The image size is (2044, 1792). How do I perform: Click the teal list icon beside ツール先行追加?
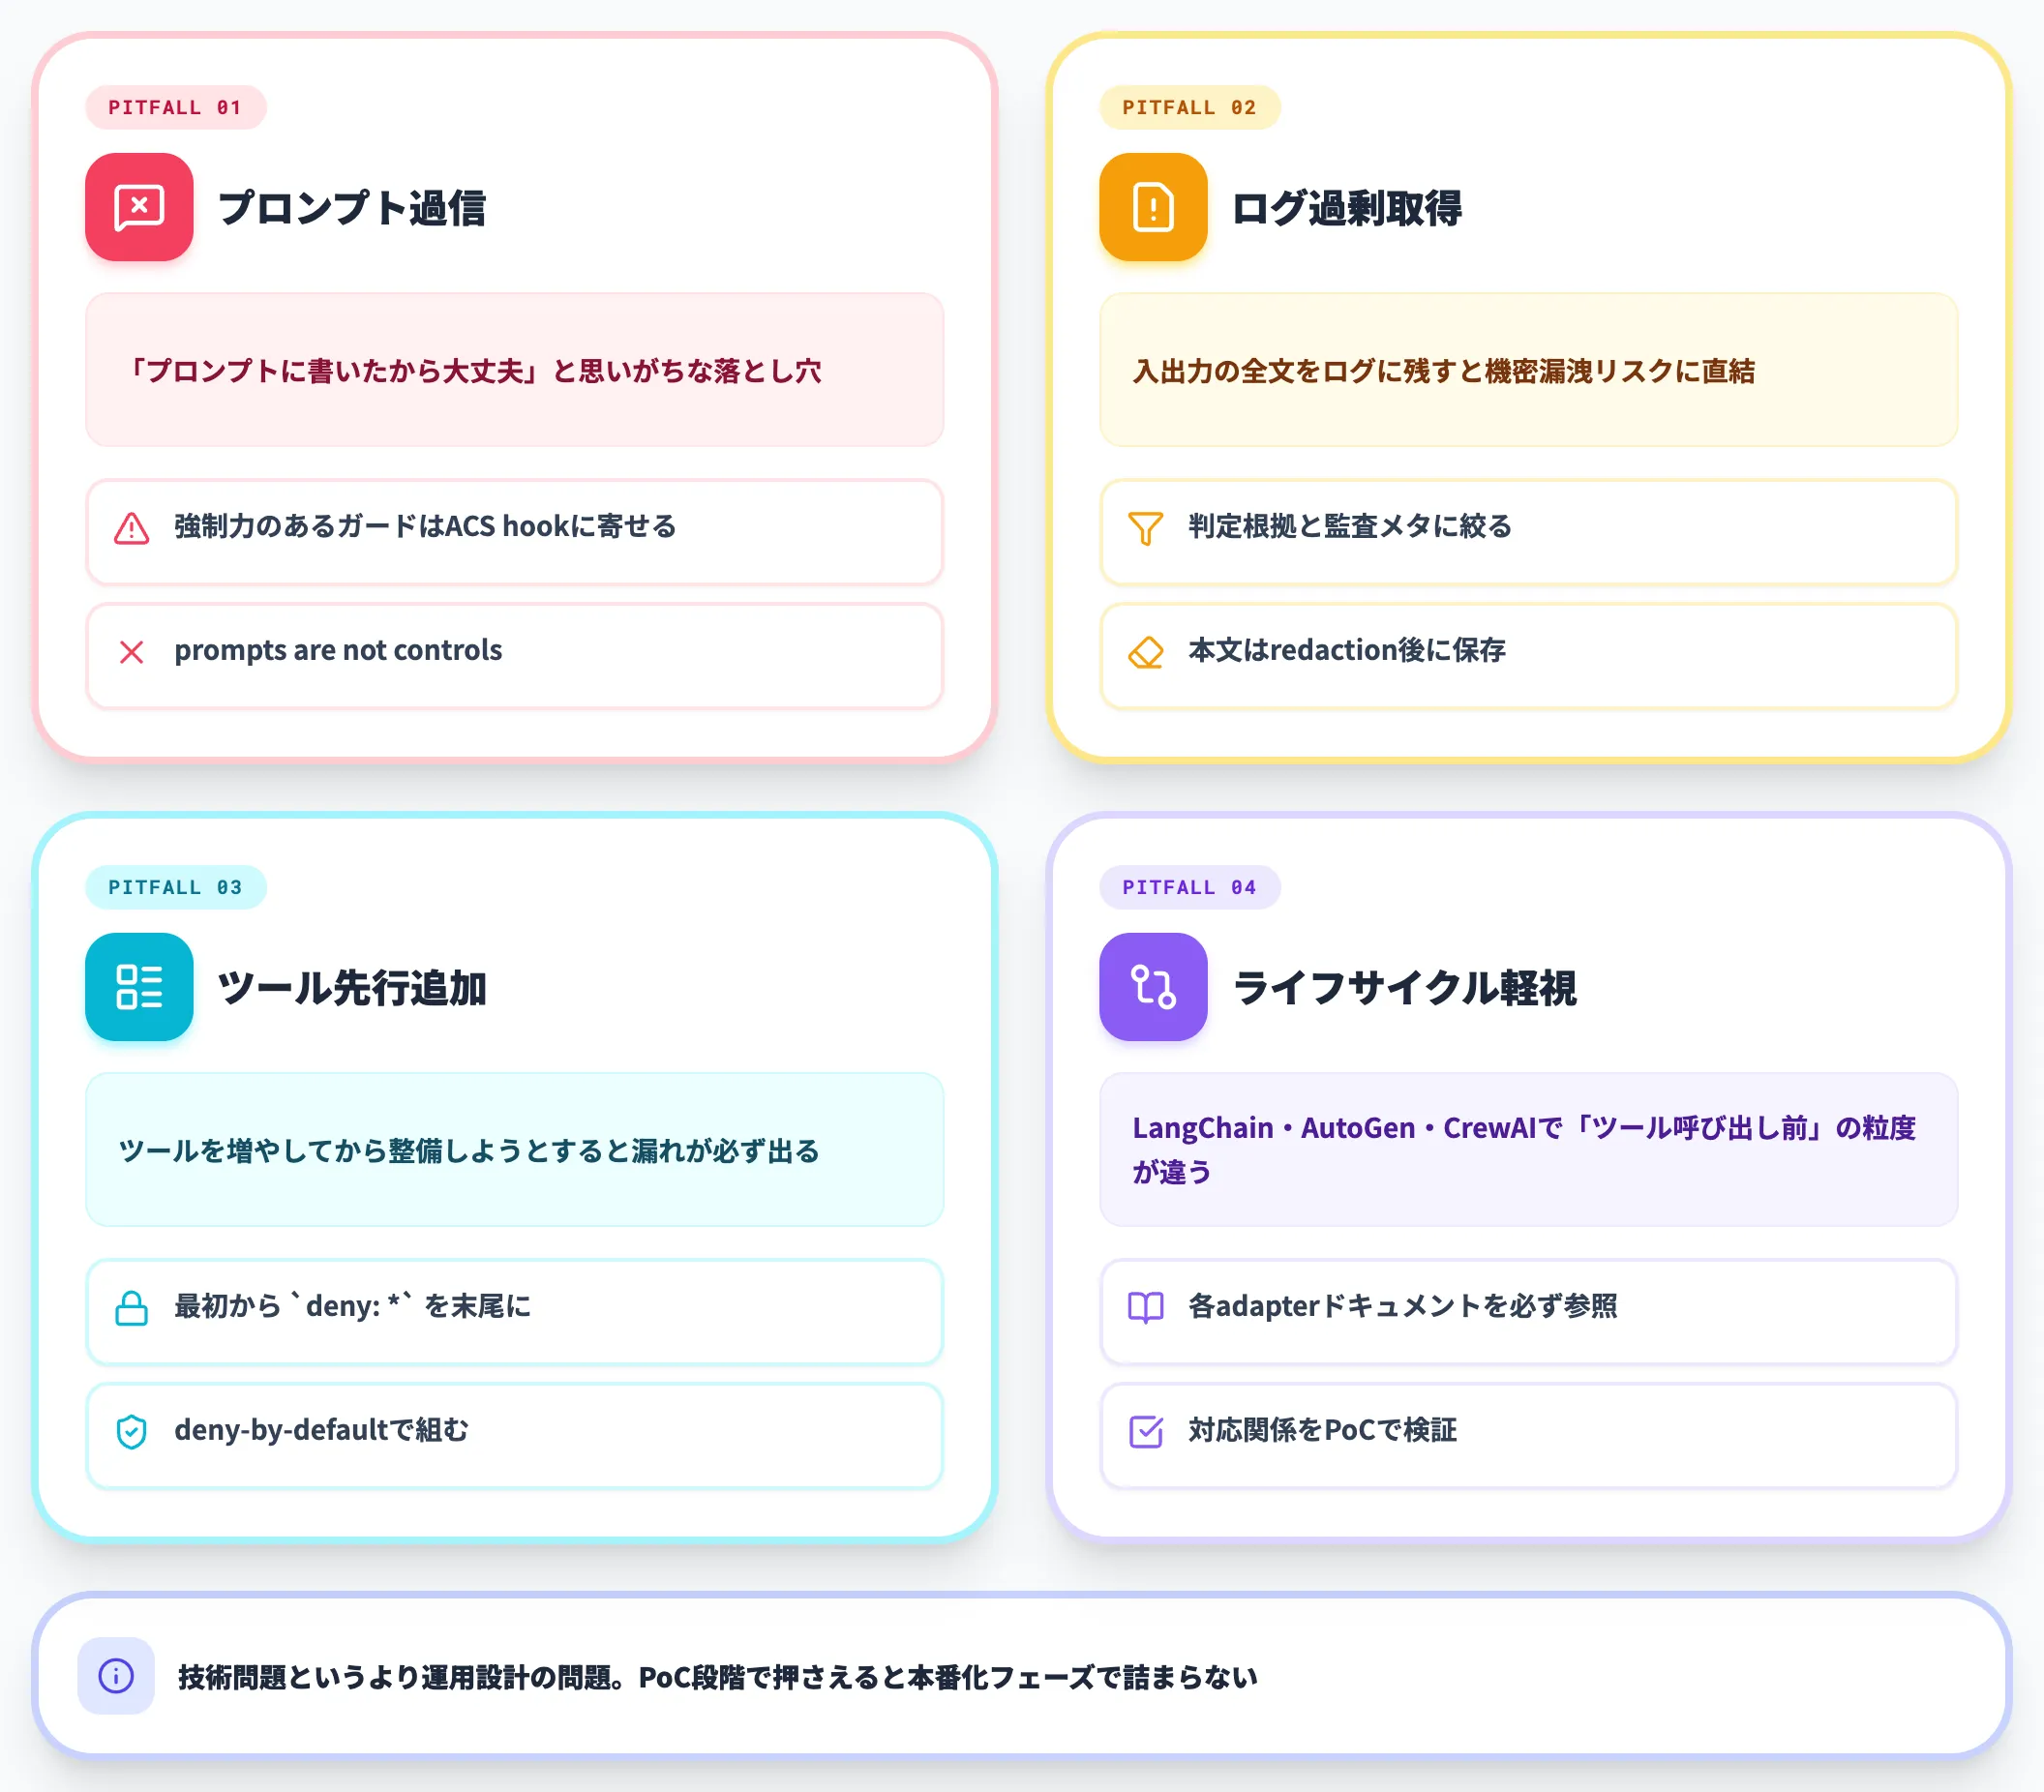coord(139,987)
